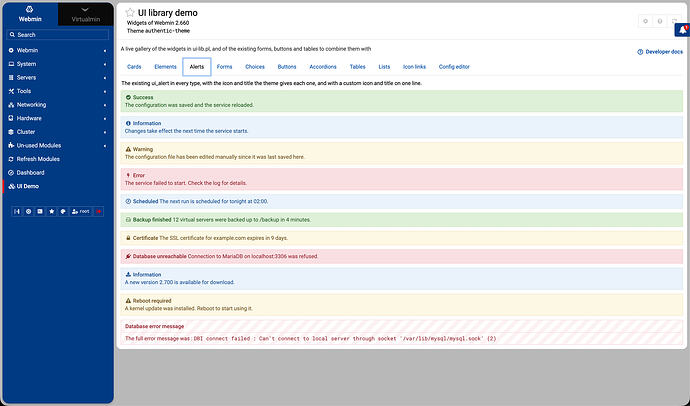This screenshot has height=406, width=690.
Task: Select the Alerts tab
Action: [x=197, y=67]
